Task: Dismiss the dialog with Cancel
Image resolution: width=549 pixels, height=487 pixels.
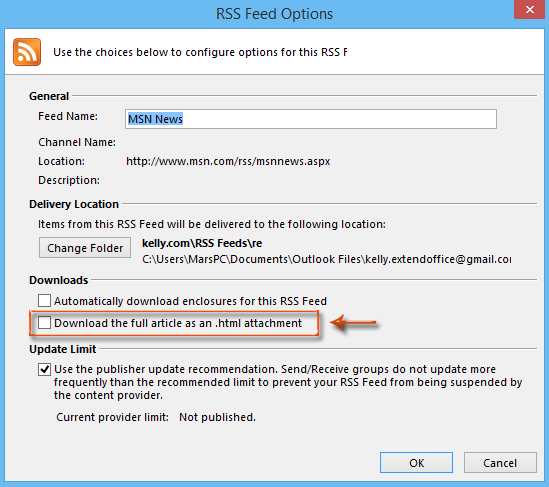Action: pos(500,463)
